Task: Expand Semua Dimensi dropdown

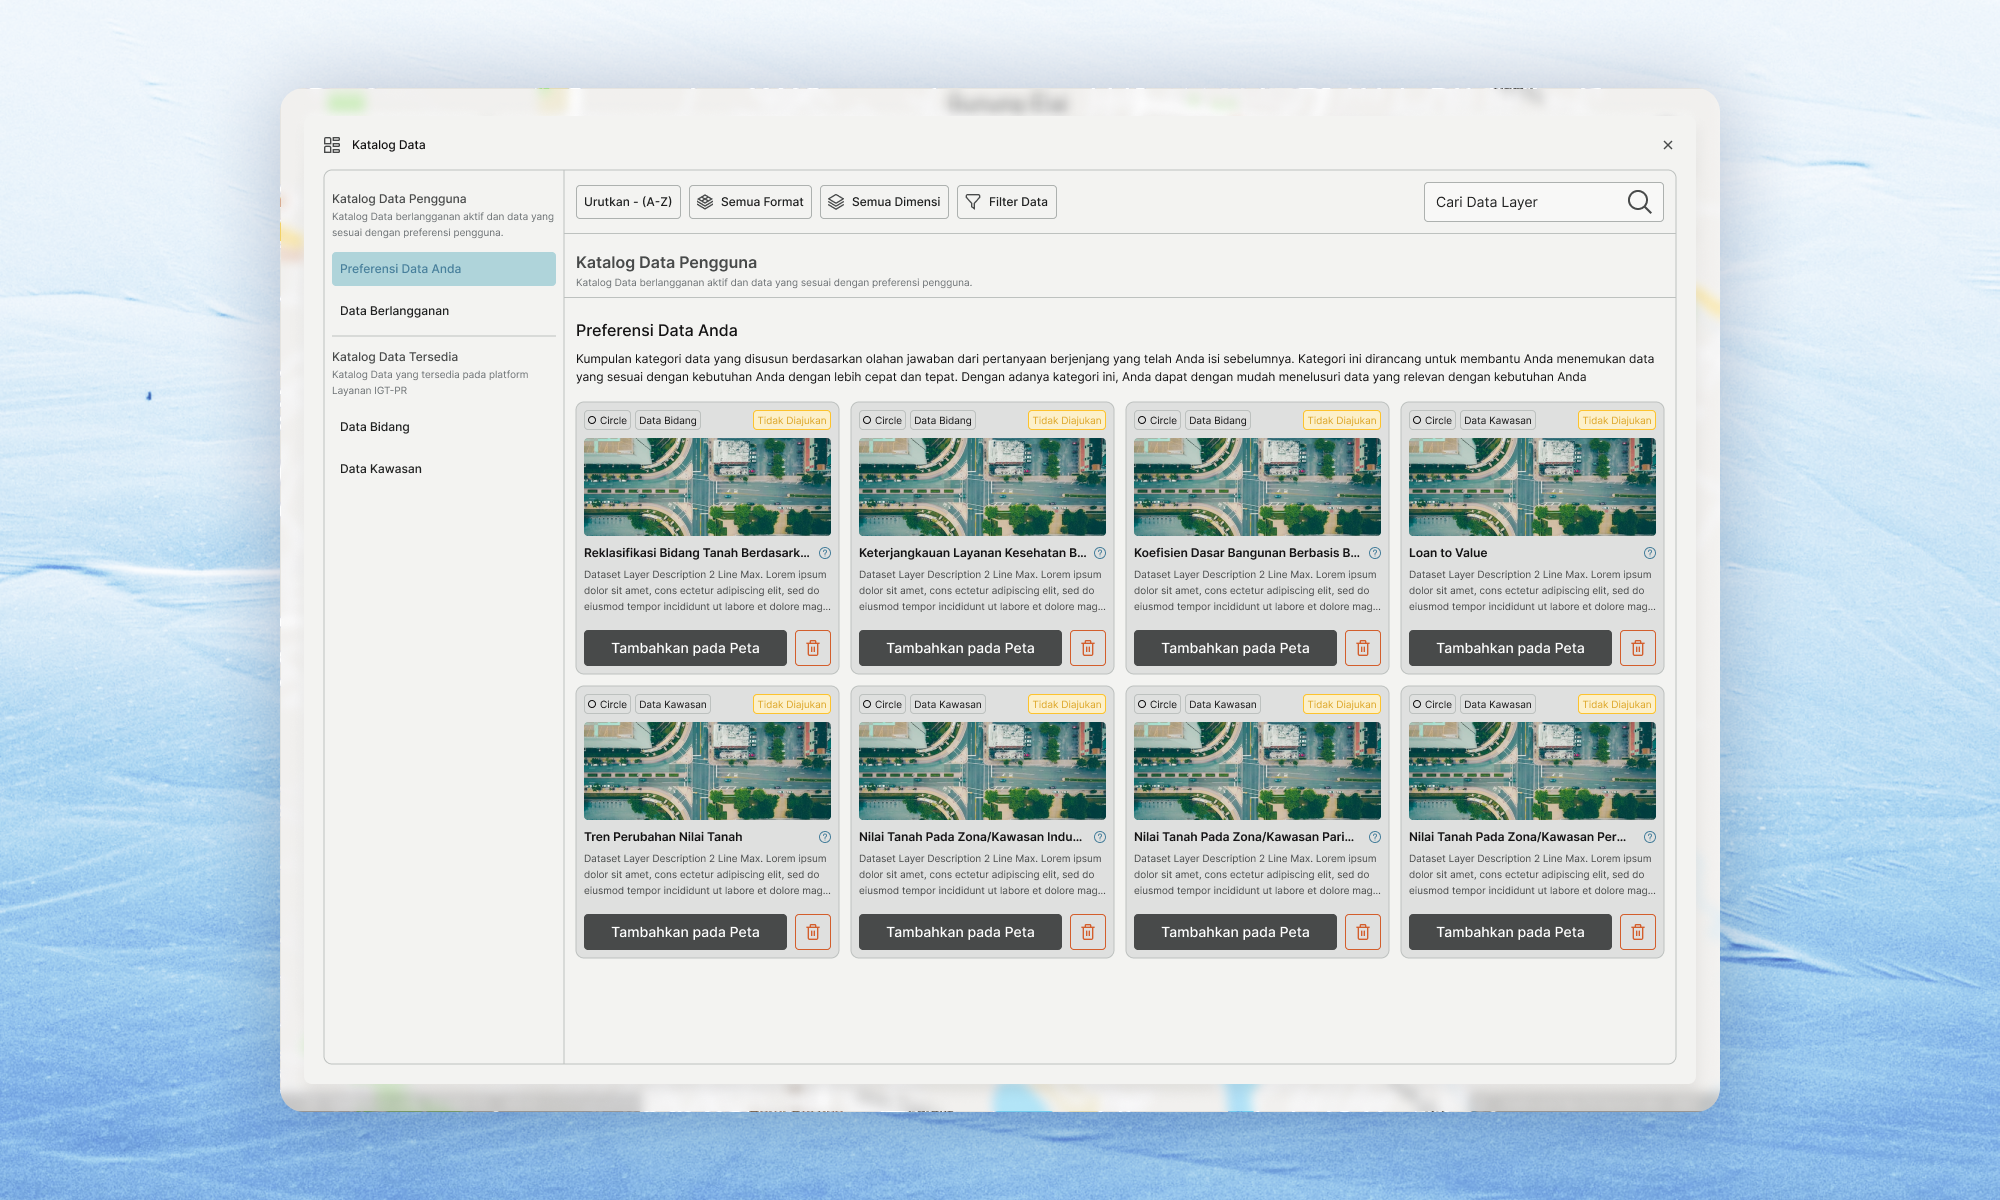Action: pyautogui.click(x=884, y=202)
